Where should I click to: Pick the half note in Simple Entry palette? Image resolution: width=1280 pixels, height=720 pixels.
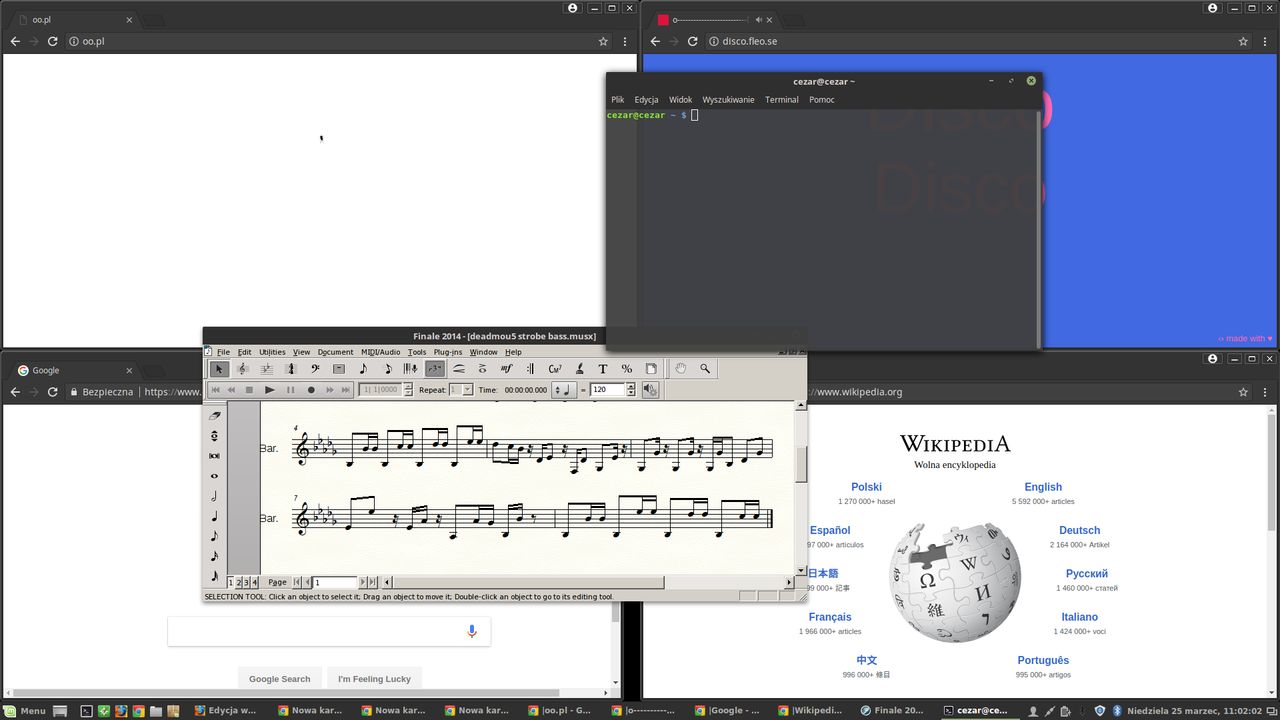point(215,496)
